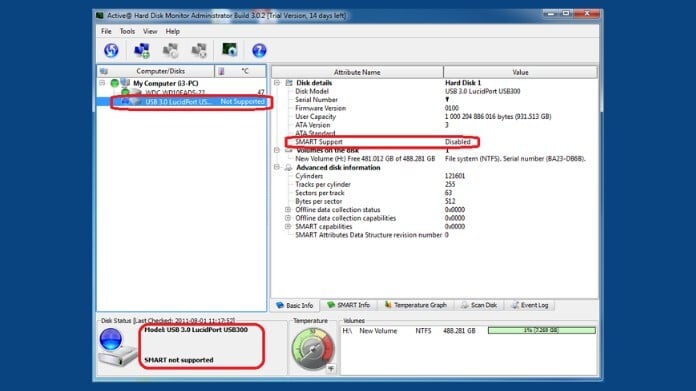This screenshot has width=696, height=391.
Task: Click the green volume usage bar
Action: pyautogui.click(x=542, y=330)
